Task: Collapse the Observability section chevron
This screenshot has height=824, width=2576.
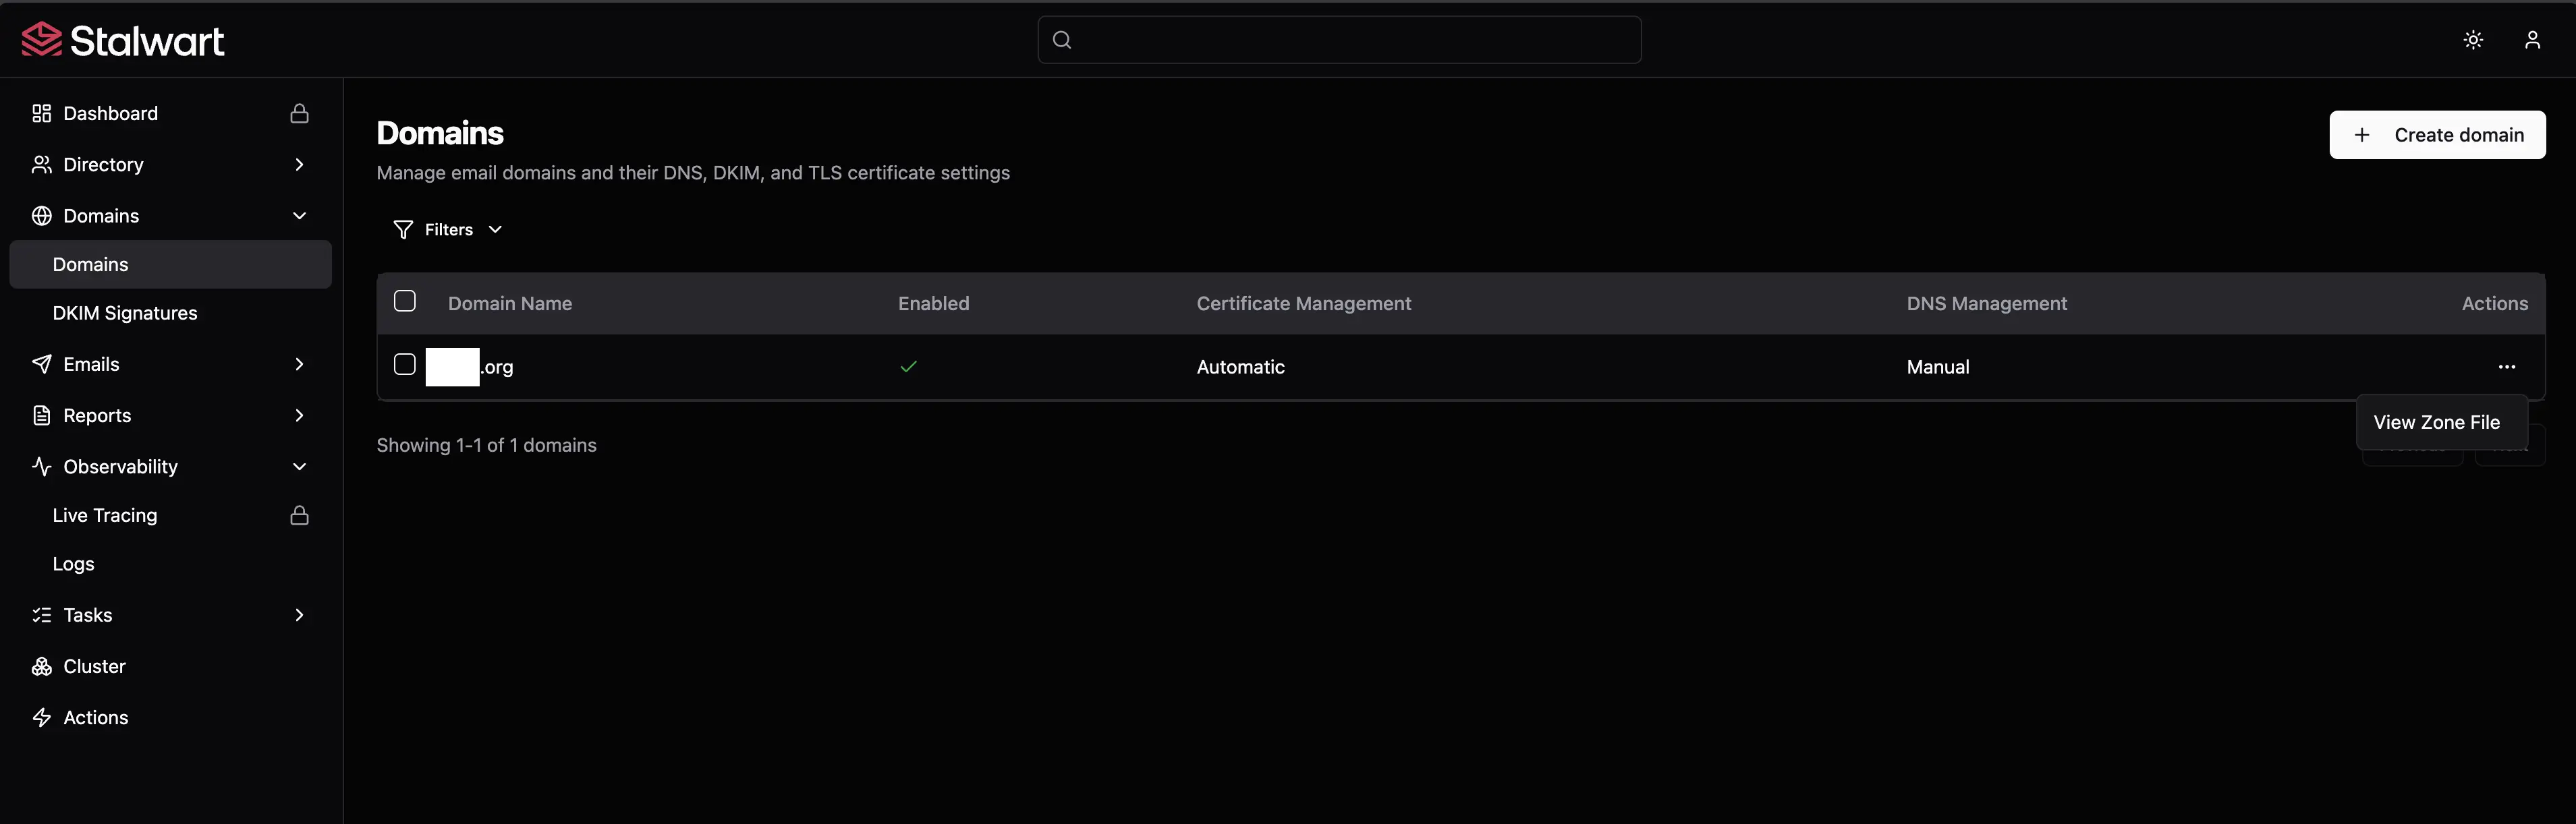Action: pyautogui.click(x=299, y=466)
